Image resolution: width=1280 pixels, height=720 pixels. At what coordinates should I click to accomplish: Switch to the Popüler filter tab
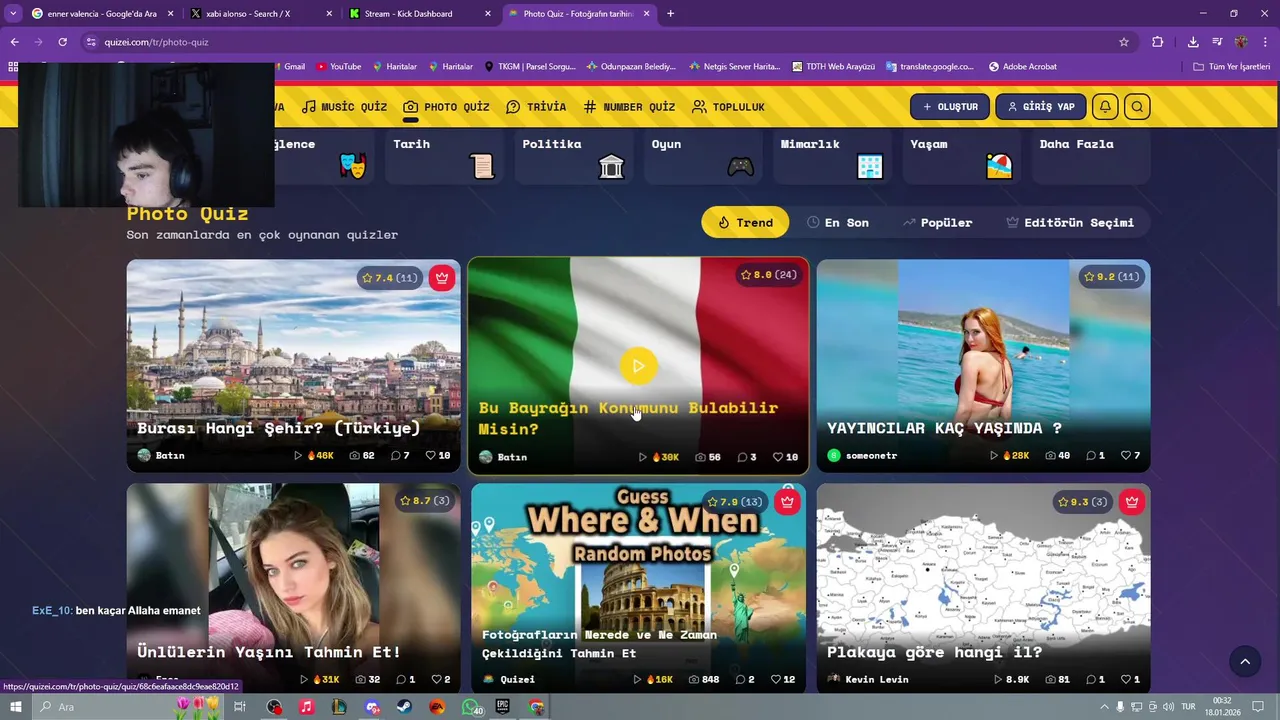[937, 222]
